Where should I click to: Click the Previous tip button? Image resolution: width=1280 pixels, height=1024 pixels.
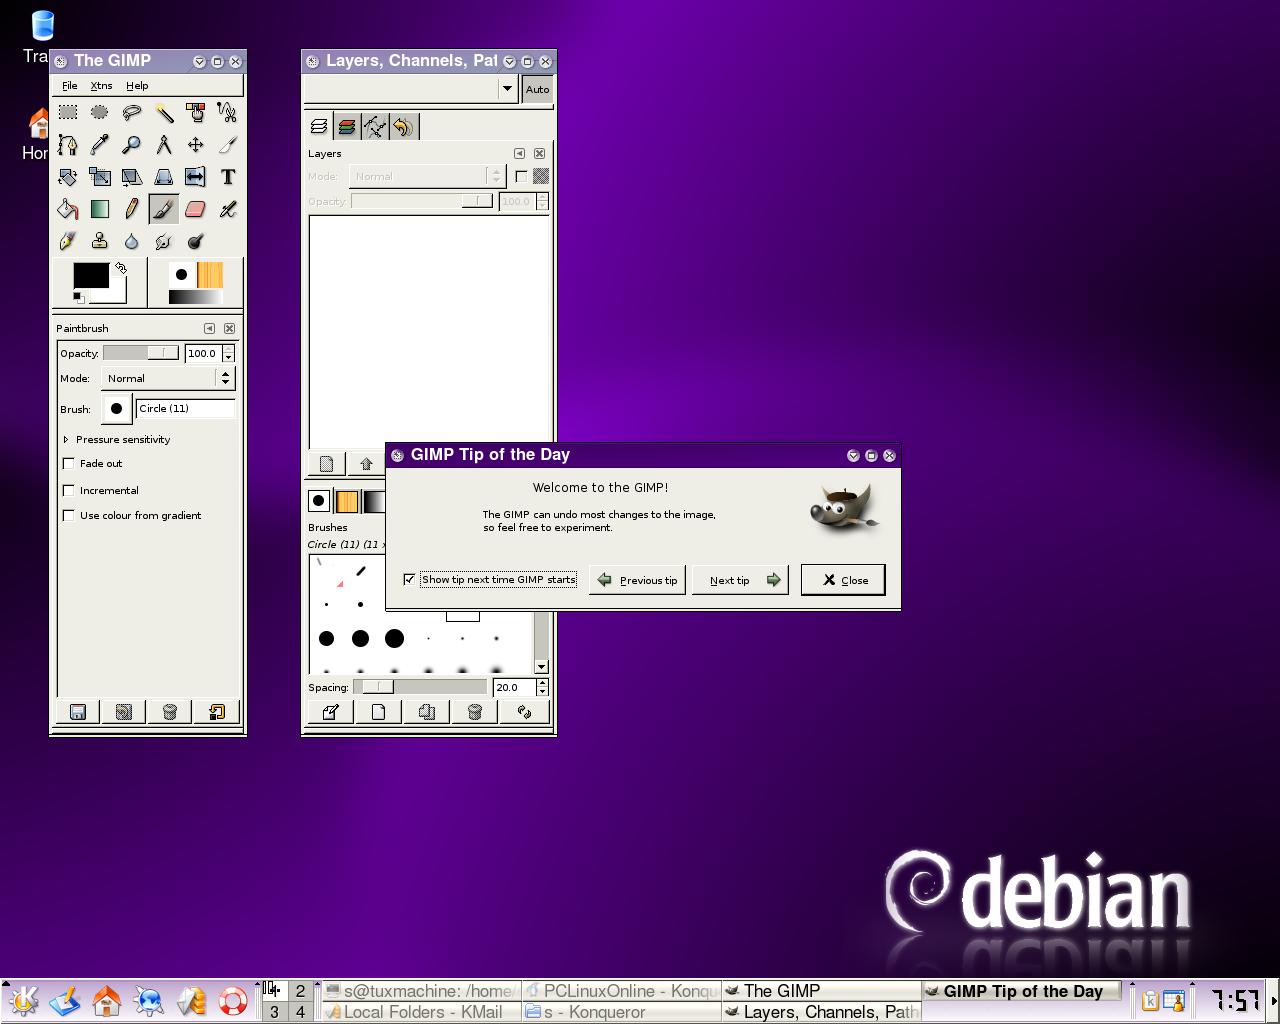[637, 580]
